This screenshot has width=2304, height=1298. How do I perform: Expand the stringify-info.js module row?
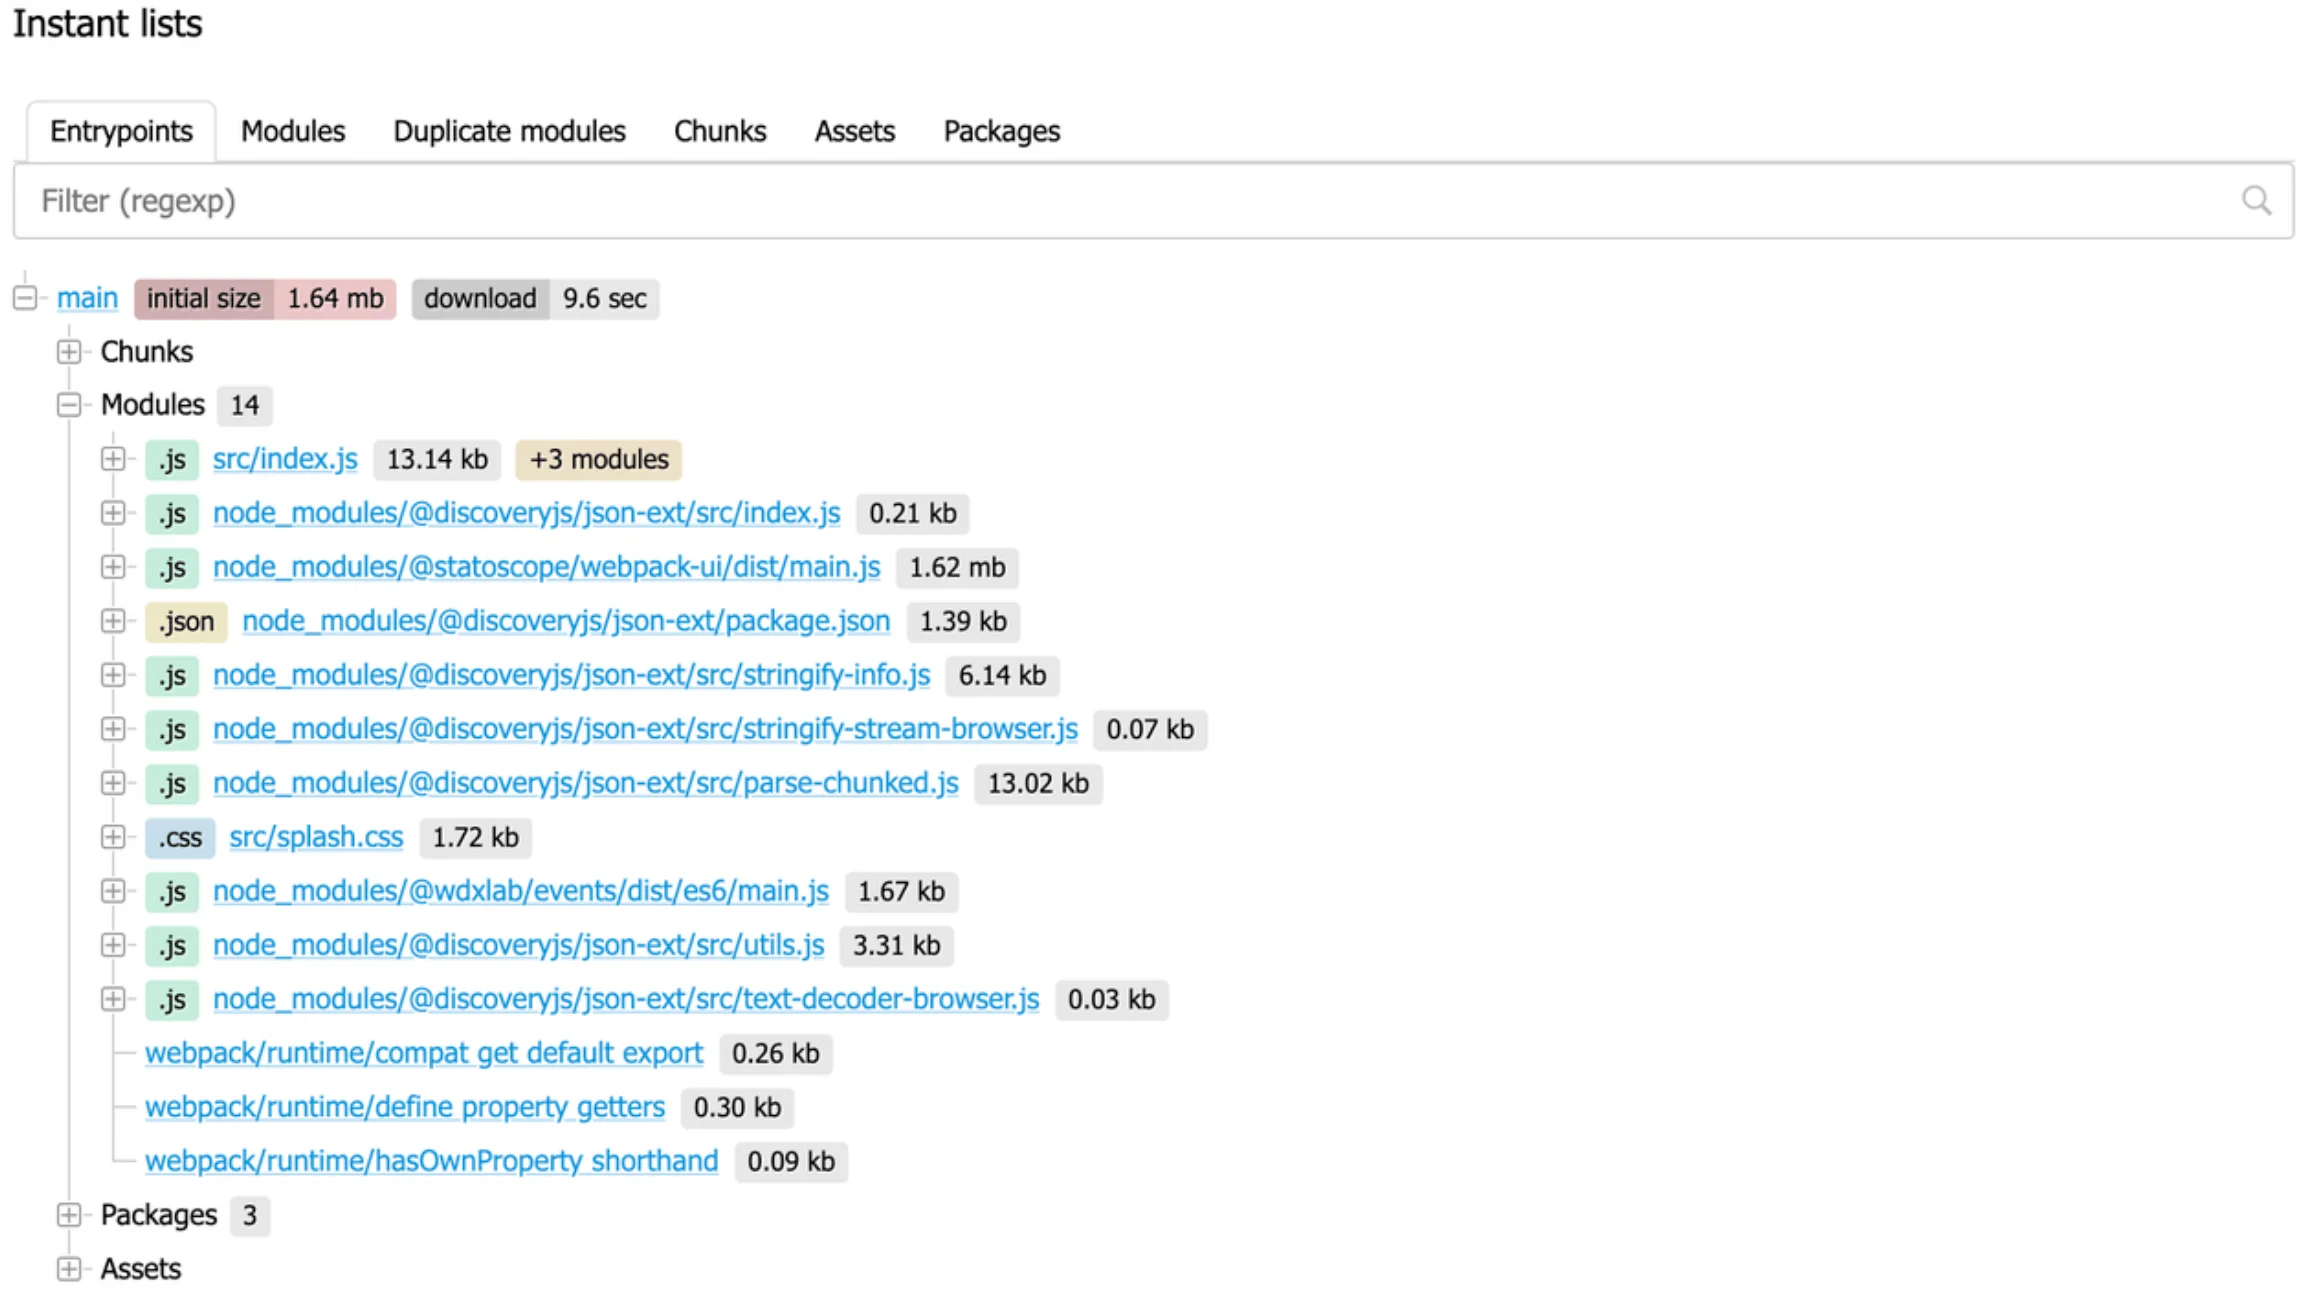[x=113, y=675]
